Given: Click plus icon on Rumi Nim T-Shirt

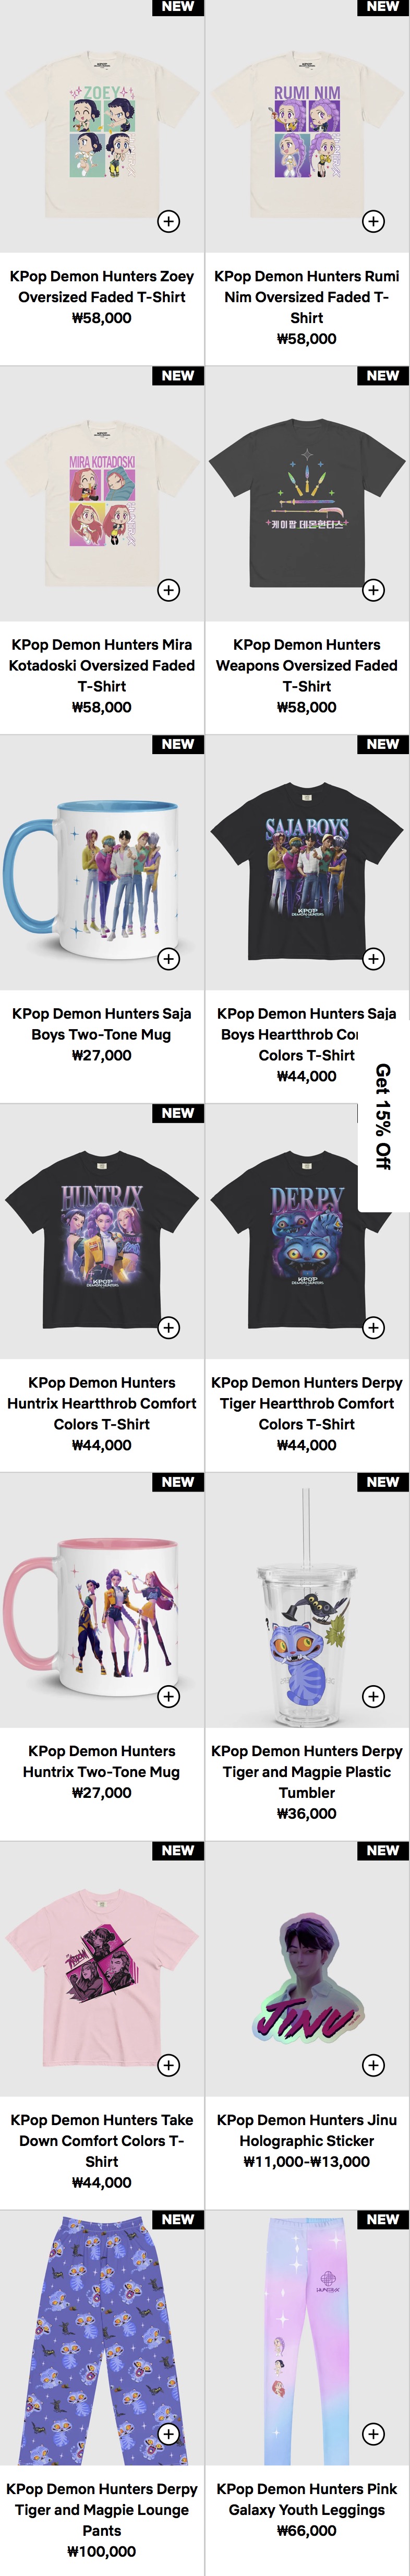Looking at the screenshot, I should pyautogui.click(x=373, y=221).
